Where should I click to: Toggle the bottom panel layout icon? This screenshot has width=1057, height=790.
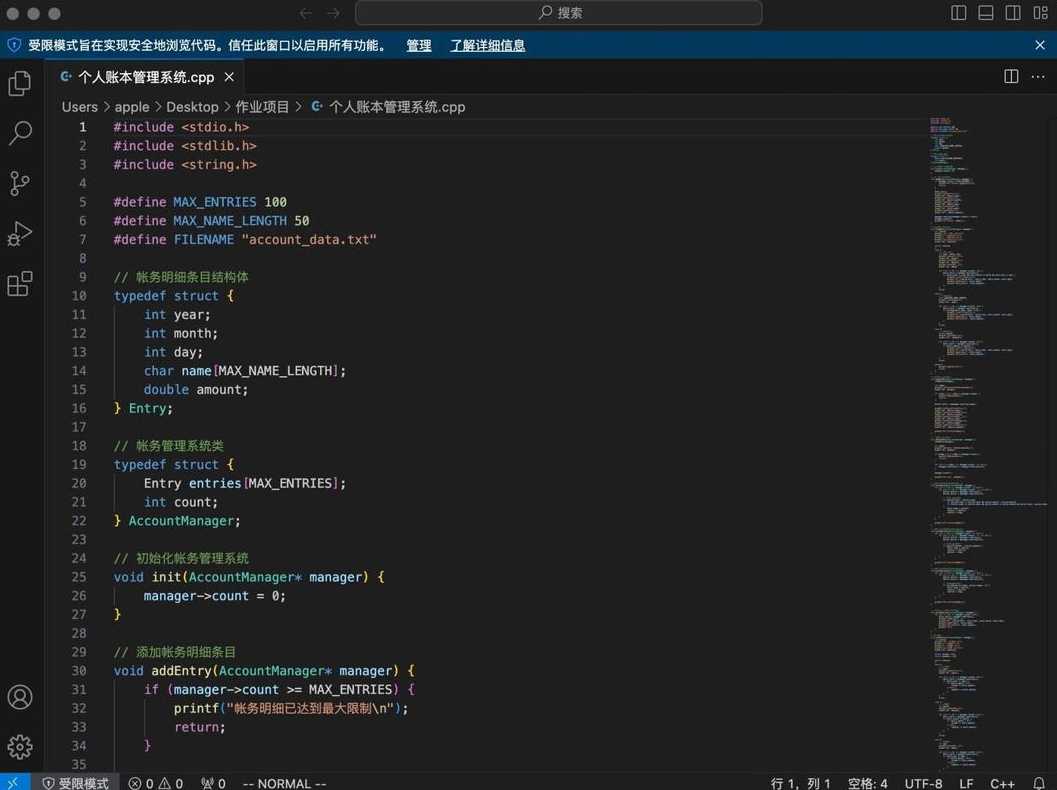(x=986, y=13)
